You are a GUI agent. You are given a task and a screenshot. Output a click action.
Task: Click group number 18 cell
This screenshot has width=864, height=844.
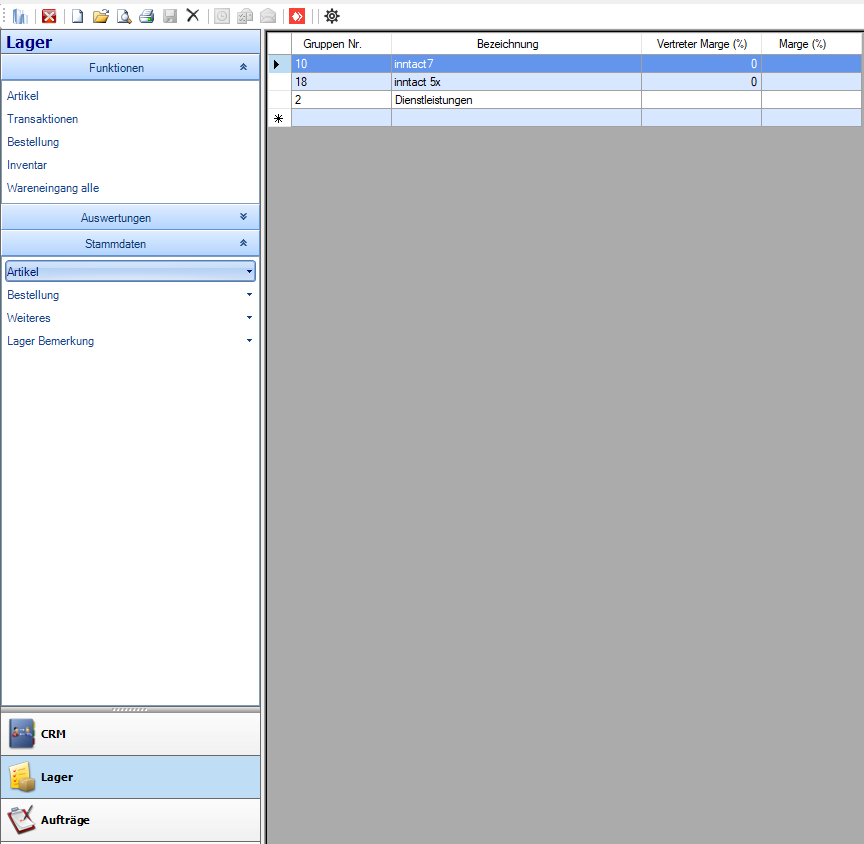click(x=342, y=82)
